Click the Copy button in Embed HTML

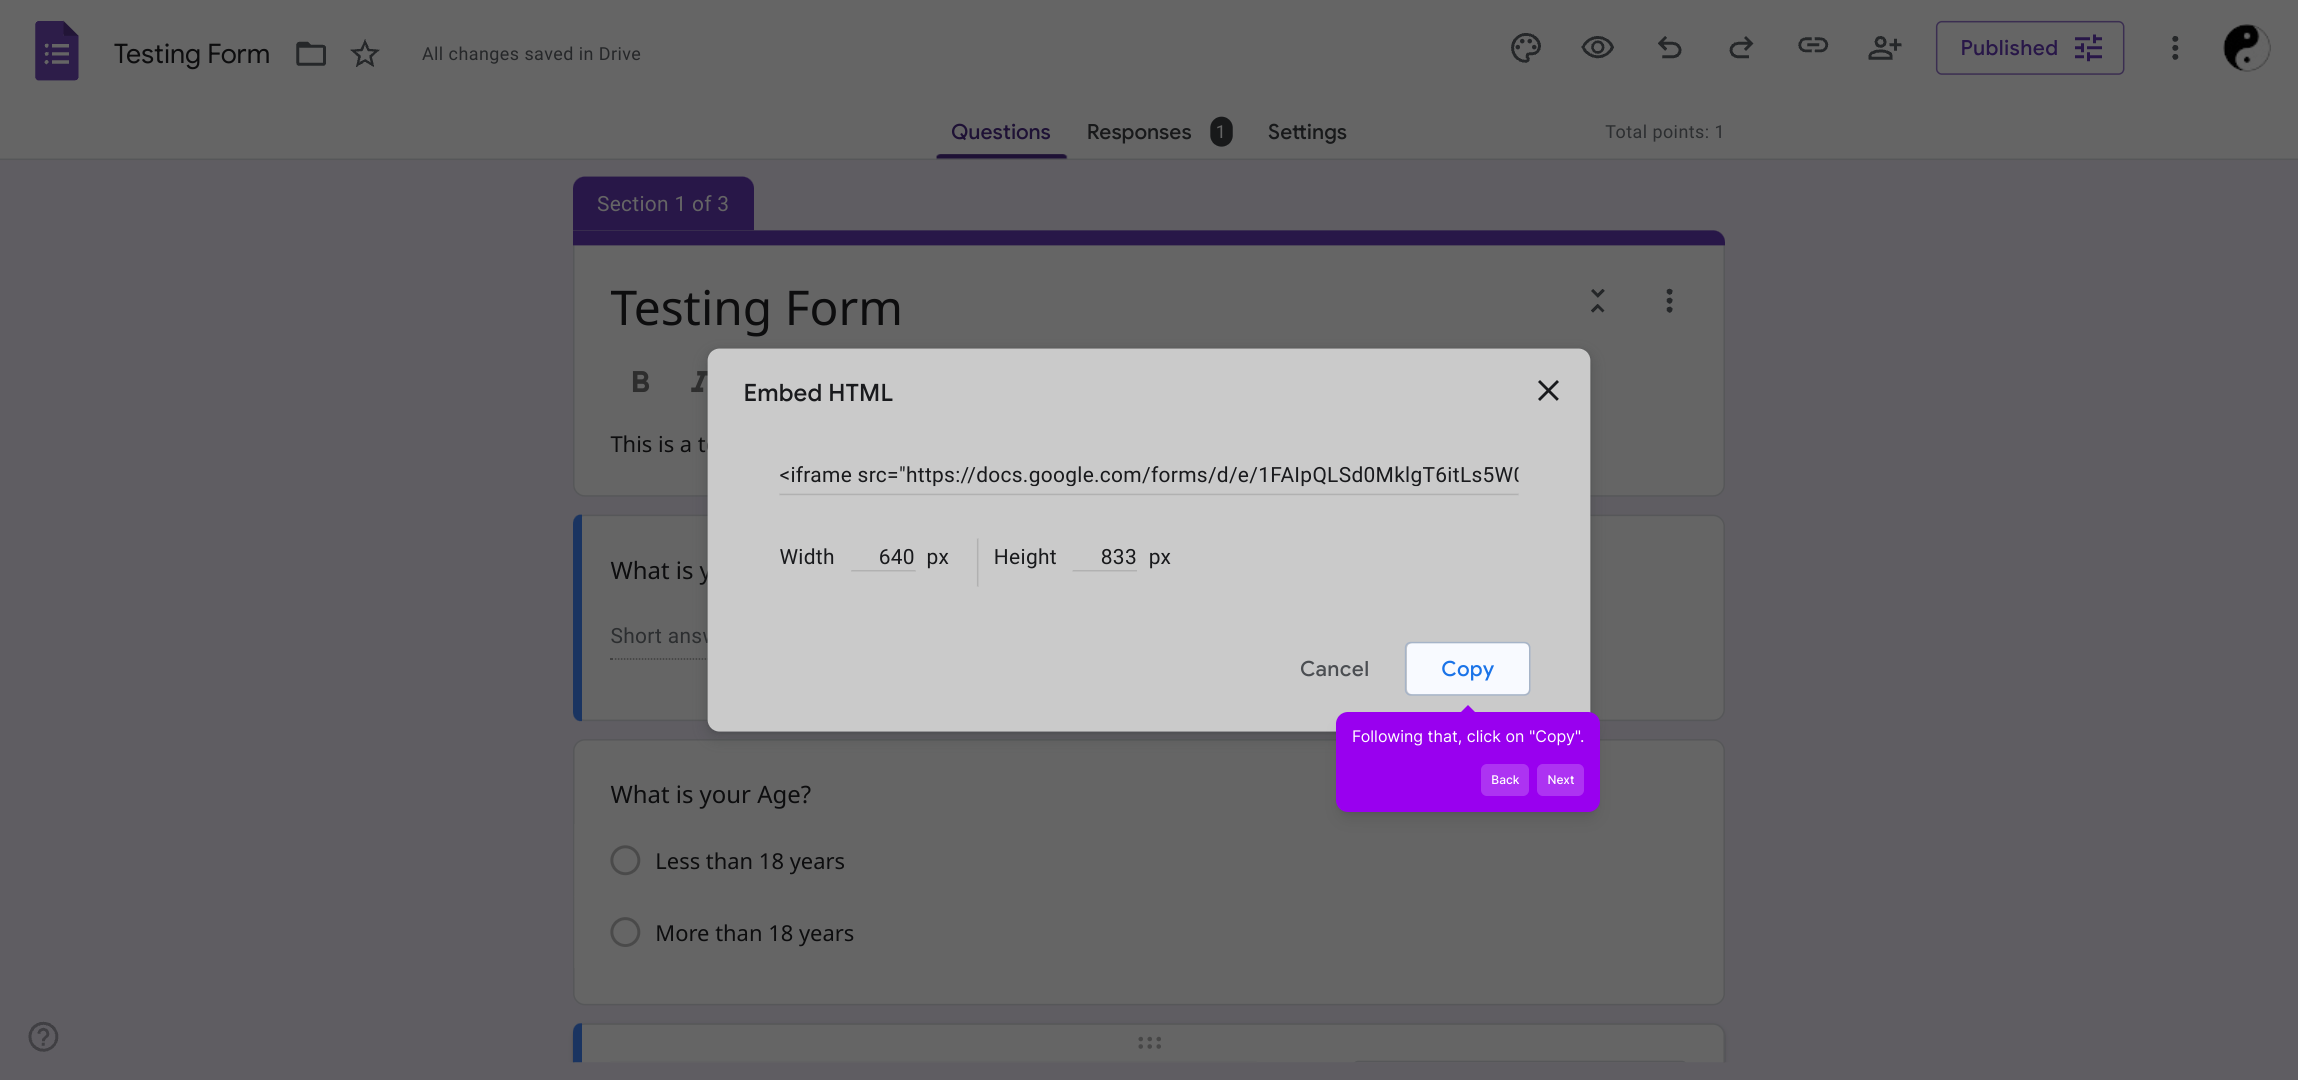click(x=1467, y=669)
